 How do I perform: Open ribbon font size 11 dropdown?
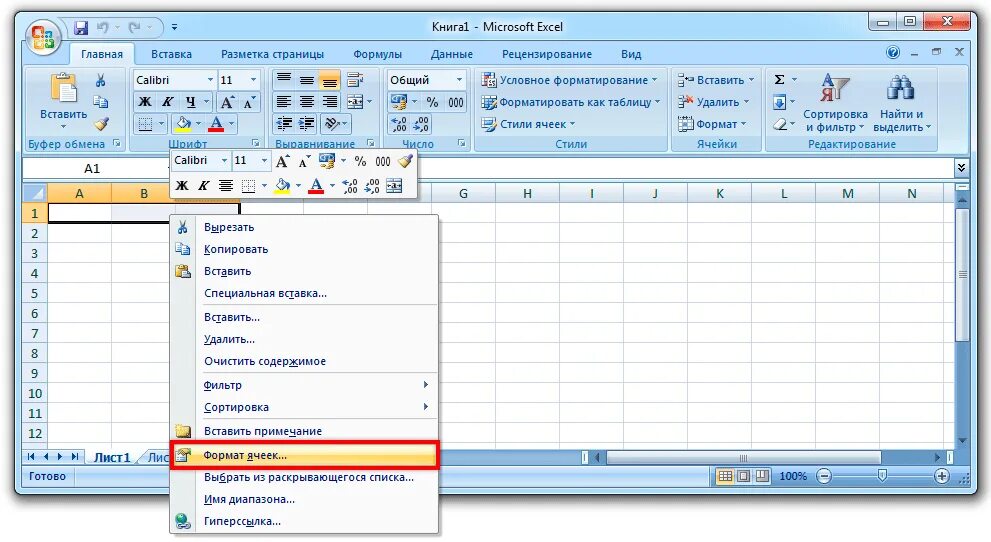click(x=253, y=80)
